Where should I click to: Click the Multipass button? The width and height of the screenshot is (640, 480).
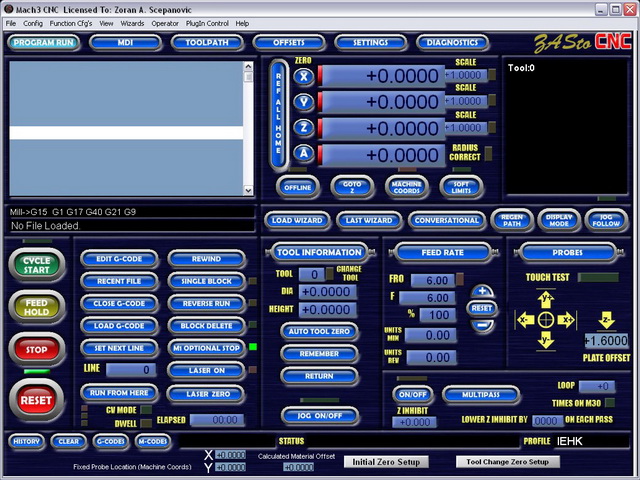[x=481, y=394]
